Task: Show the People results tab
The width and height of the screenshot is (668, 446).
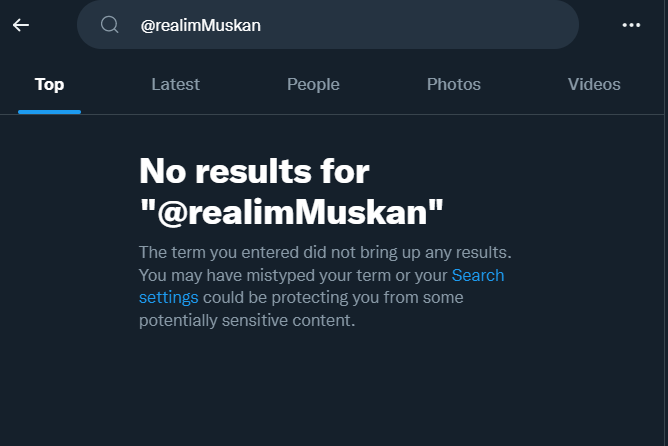Action: pos(313,84)
